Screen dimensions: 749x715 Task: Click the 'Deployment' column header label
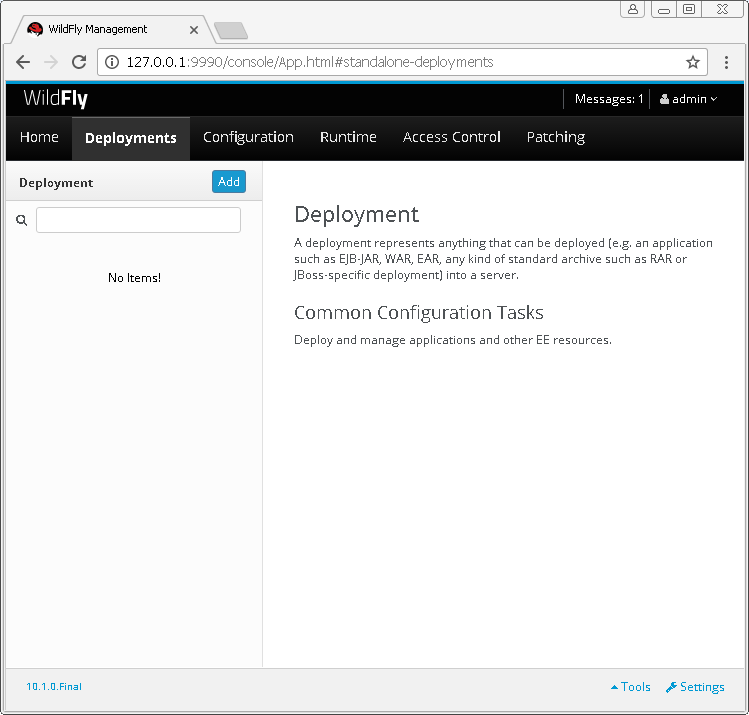(x=56, y=183)
